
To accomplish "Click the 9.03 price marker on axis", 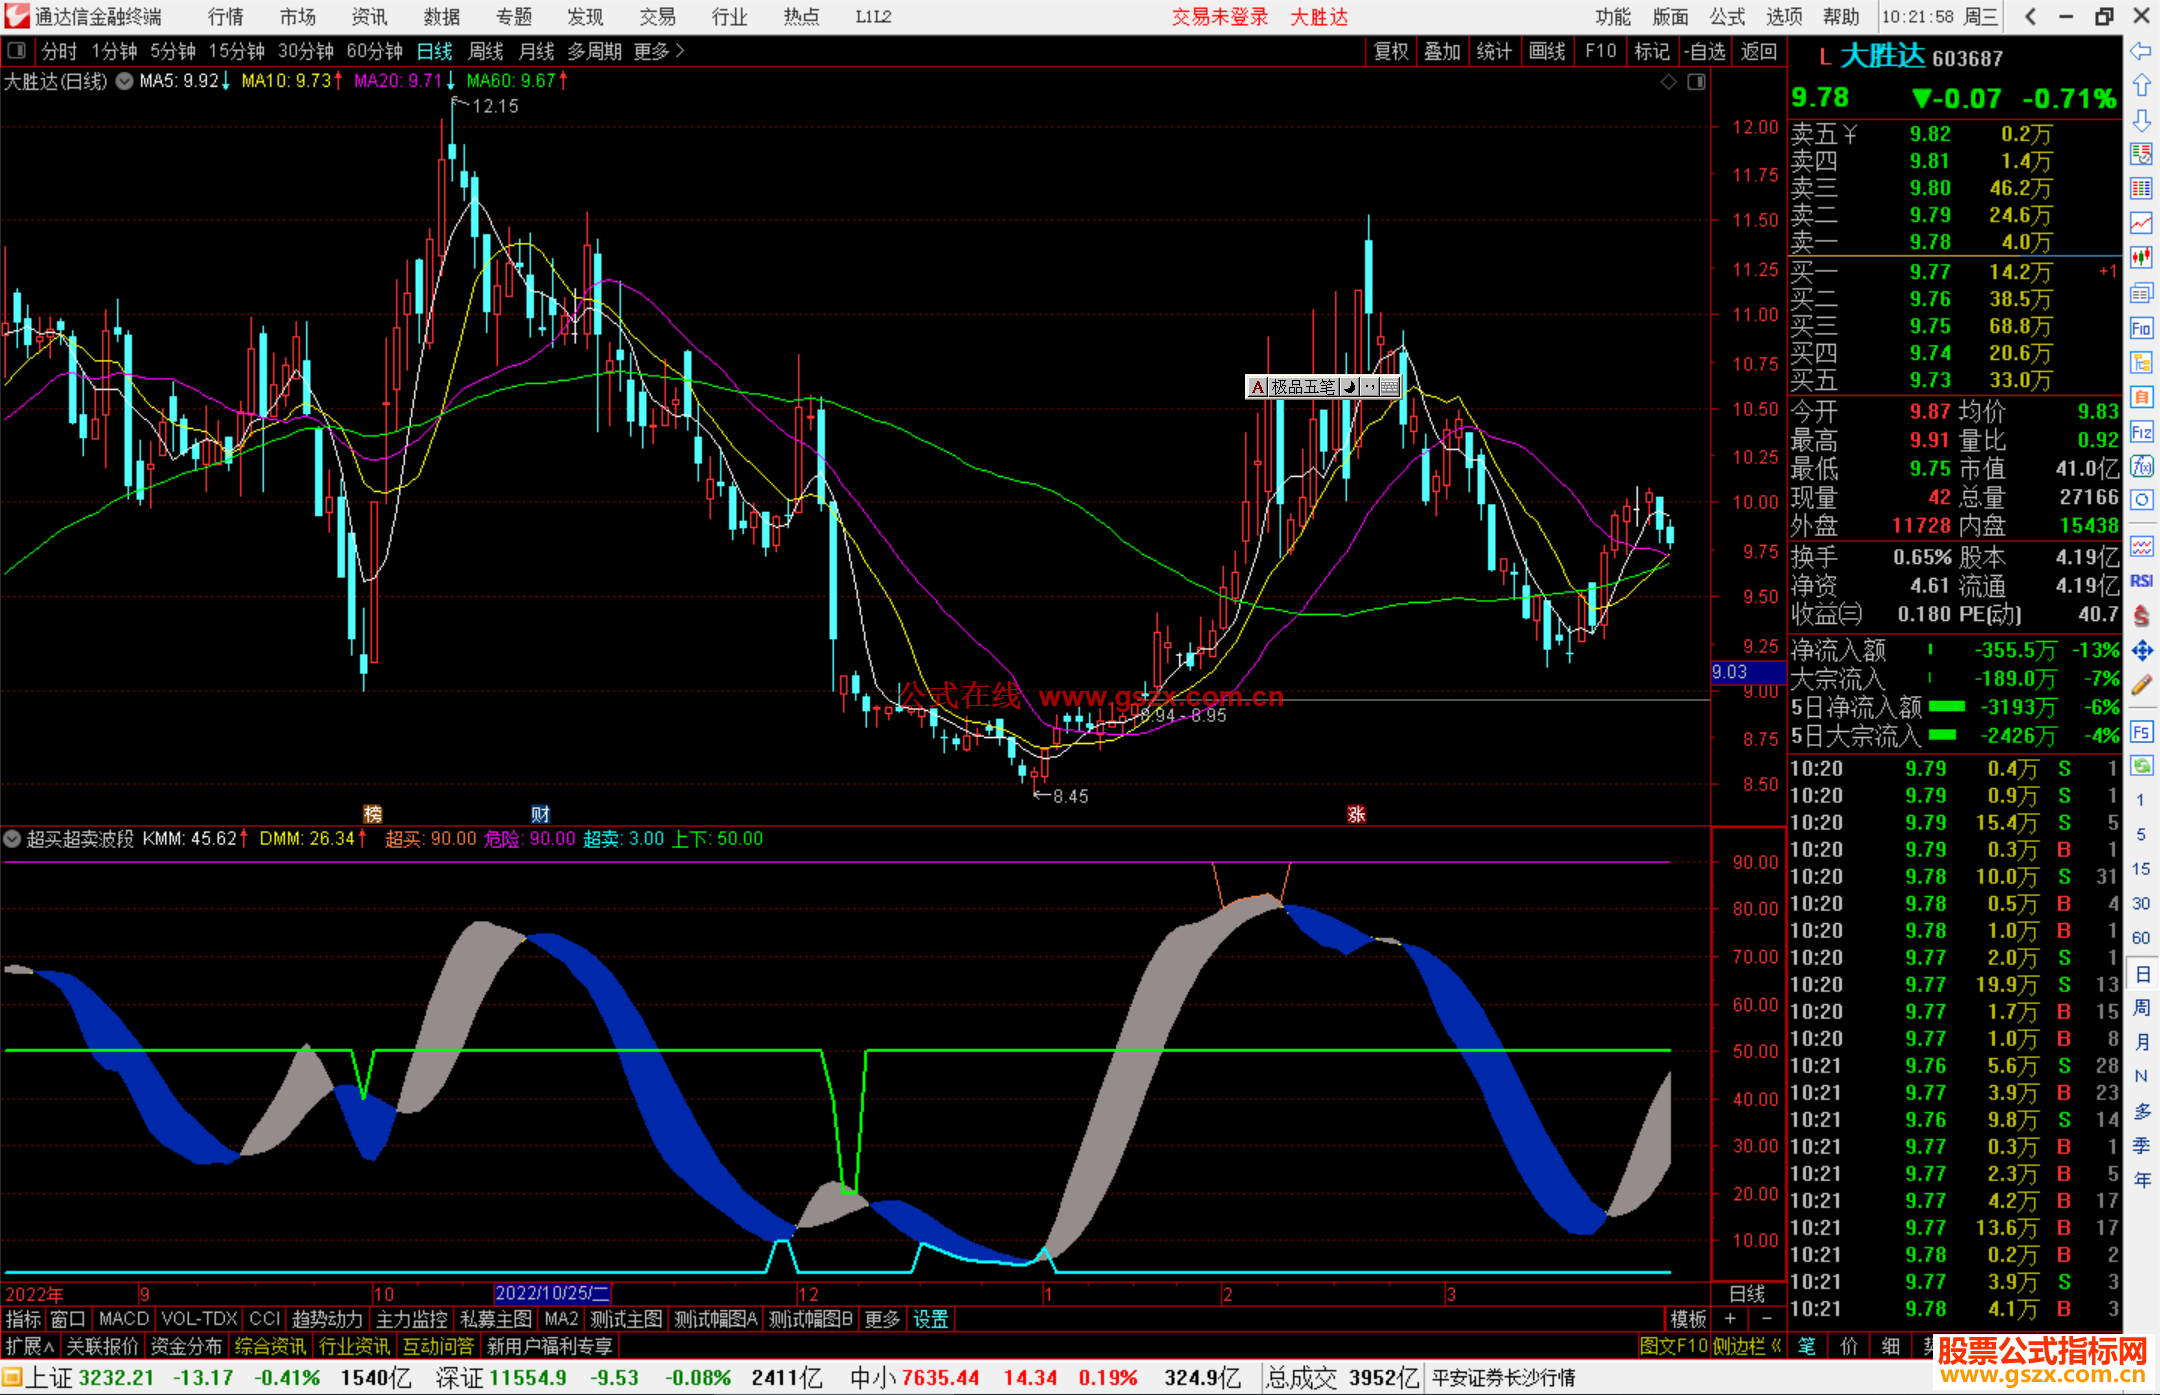I will tap(1747, 672).
